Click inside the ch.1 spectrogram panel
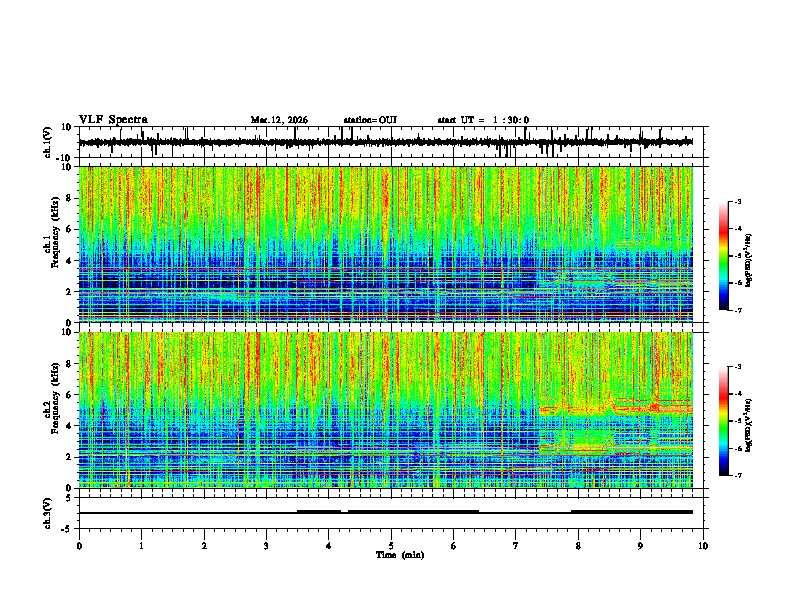This screenshot has width=792, height=612. tap(386, 244)
